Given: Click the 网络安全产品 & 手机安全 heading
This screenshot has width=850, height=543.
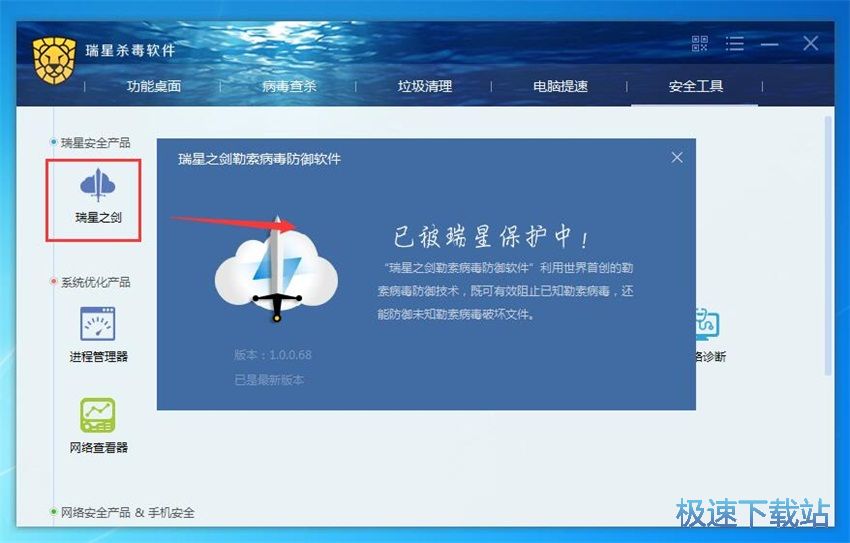Looking at the screenshot, I should [x=127, y=512].
